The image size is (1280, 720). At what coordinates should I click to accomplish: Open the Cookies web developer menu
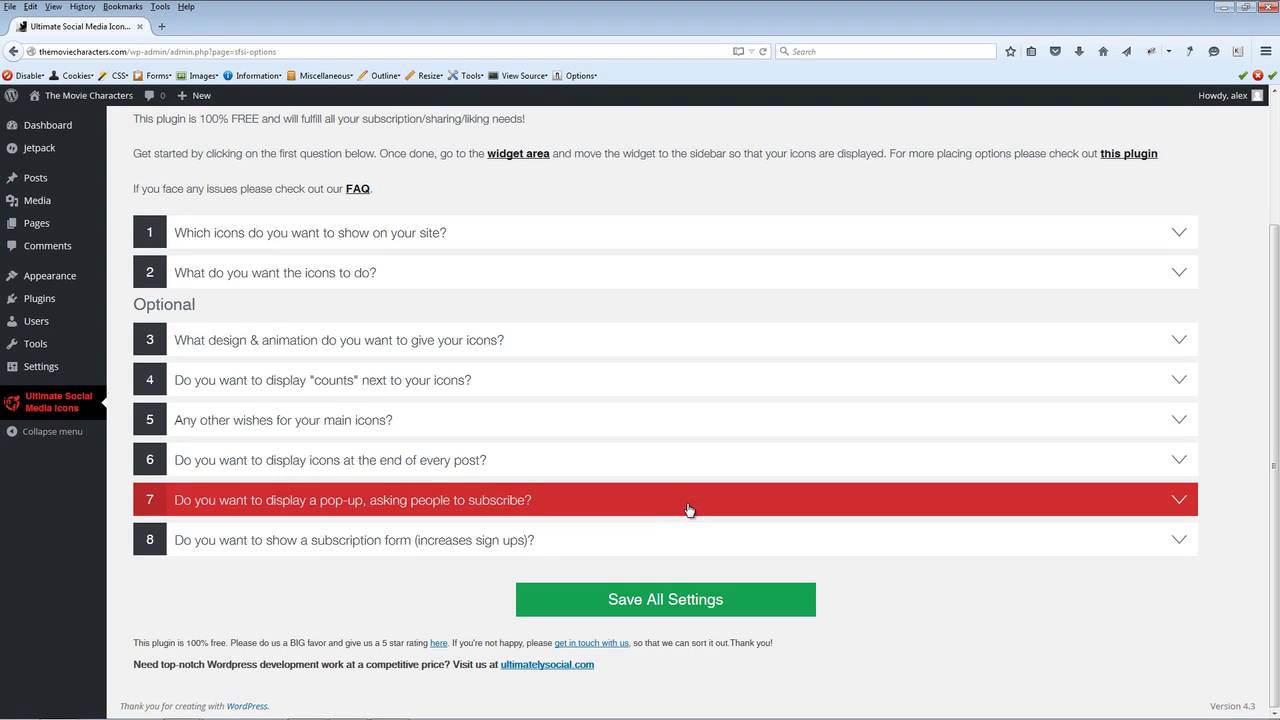71,75
